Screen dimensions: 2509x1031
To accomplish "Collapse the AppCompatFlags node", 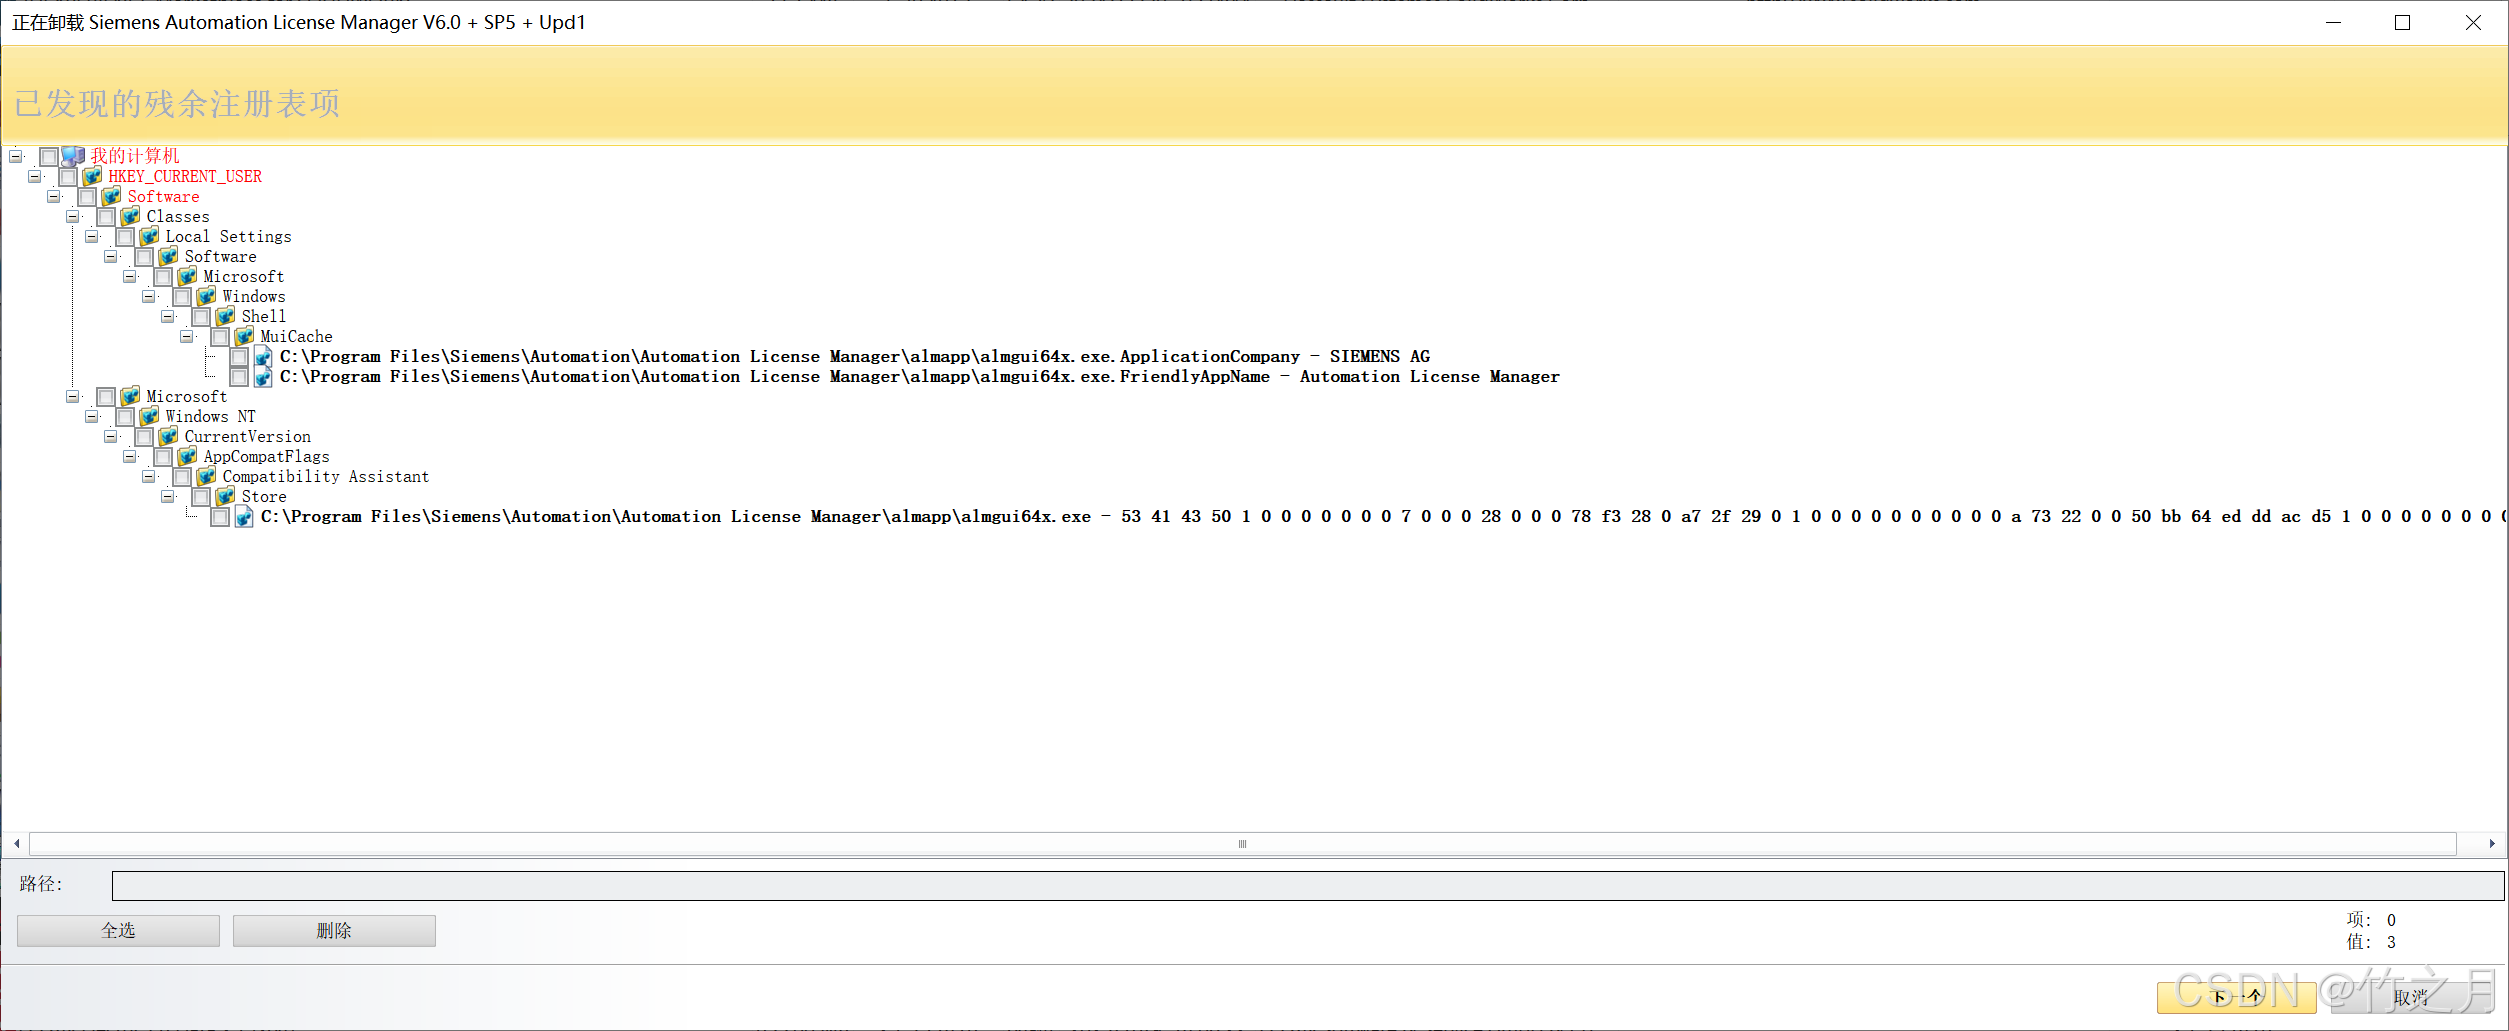I will point(129,456).
